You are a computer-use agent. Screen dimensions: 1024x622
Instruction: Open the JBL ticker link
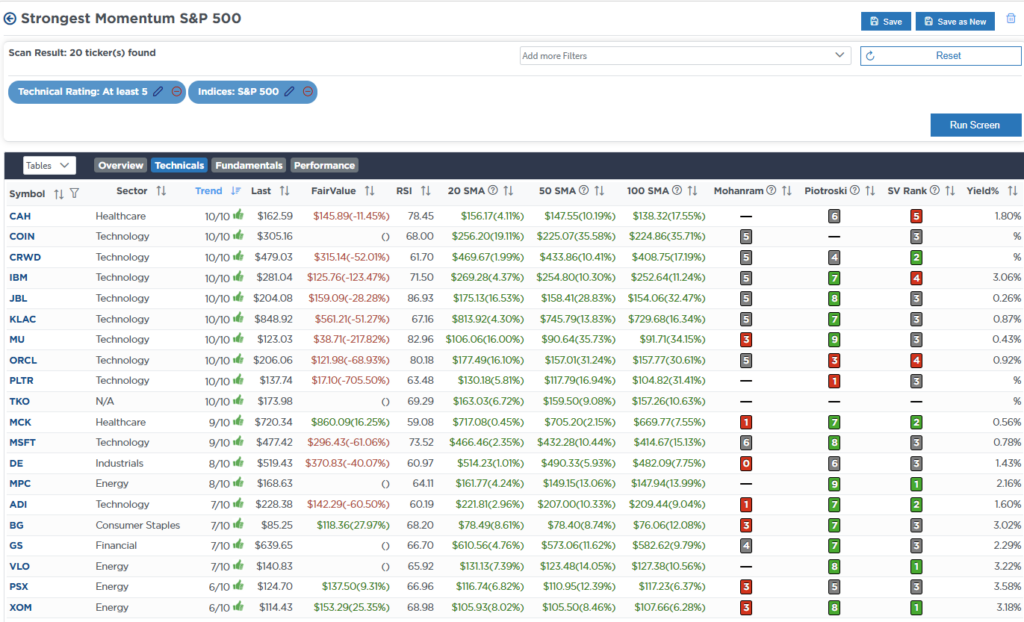tap(18, 298)
